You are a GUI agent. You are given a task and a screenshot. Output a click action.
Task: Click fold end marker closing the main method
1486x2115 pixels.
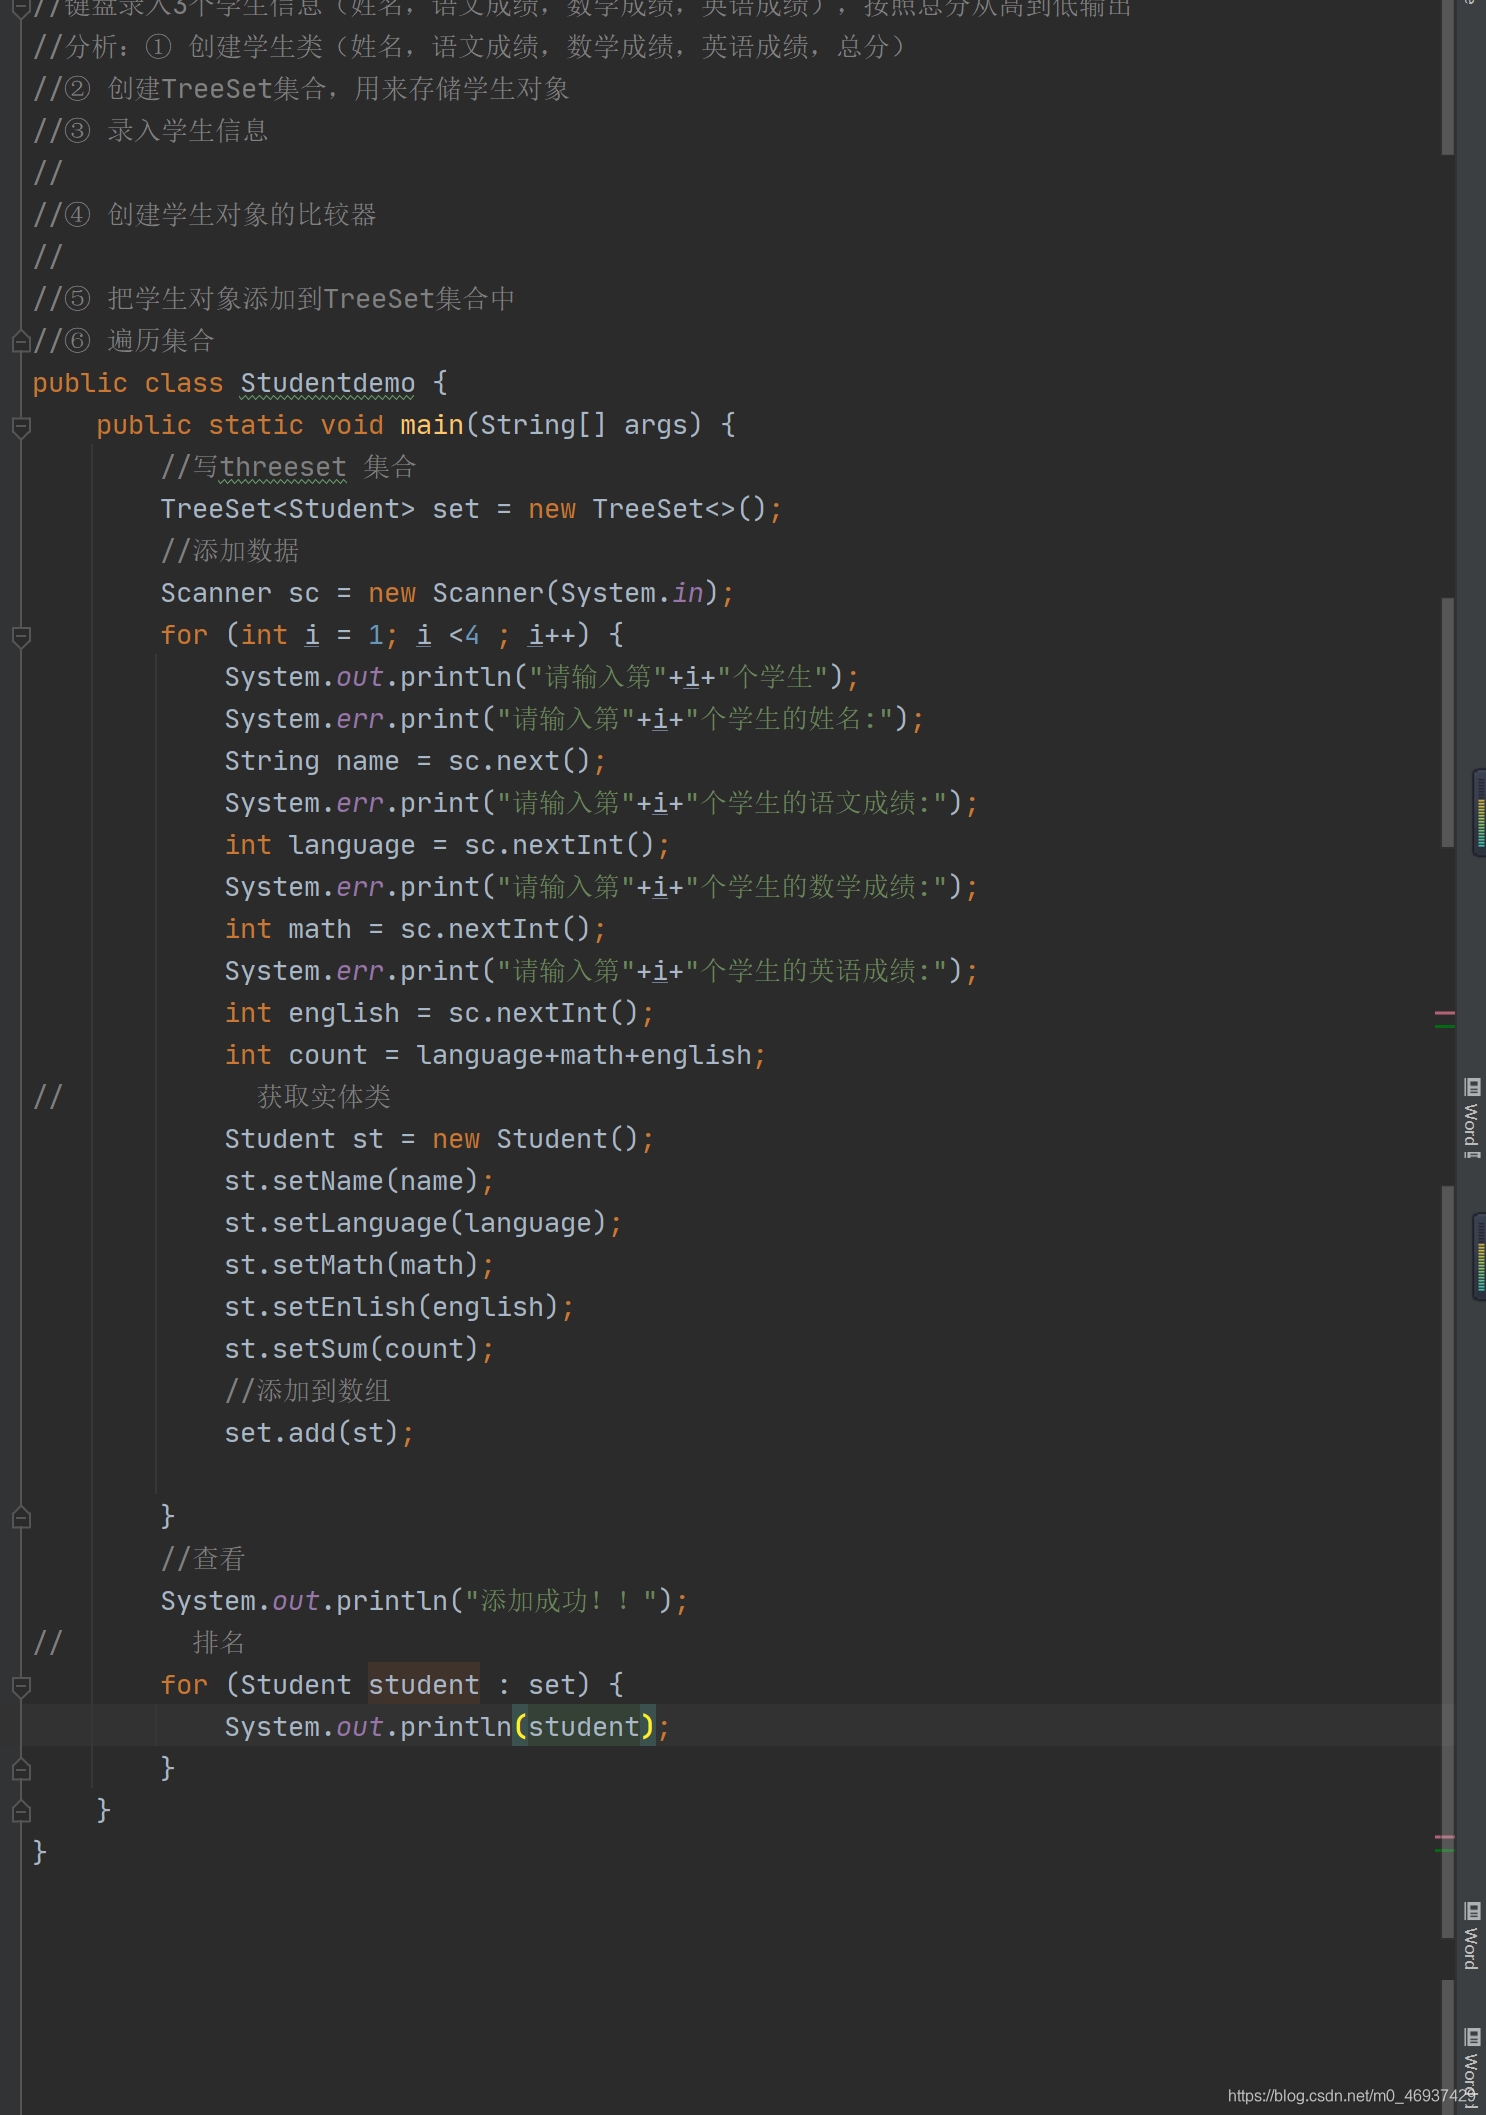coord(21,1812)
